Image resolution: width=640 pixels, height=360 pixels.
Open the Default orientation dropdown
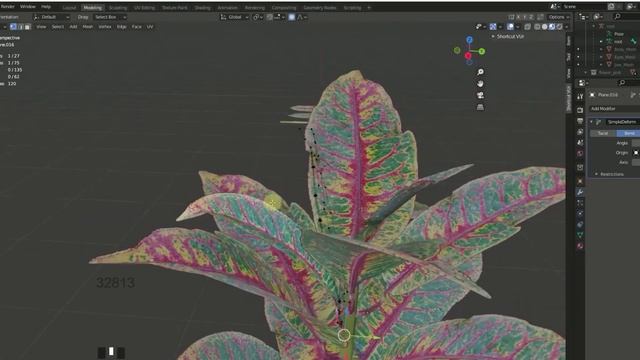pos(51,17)
